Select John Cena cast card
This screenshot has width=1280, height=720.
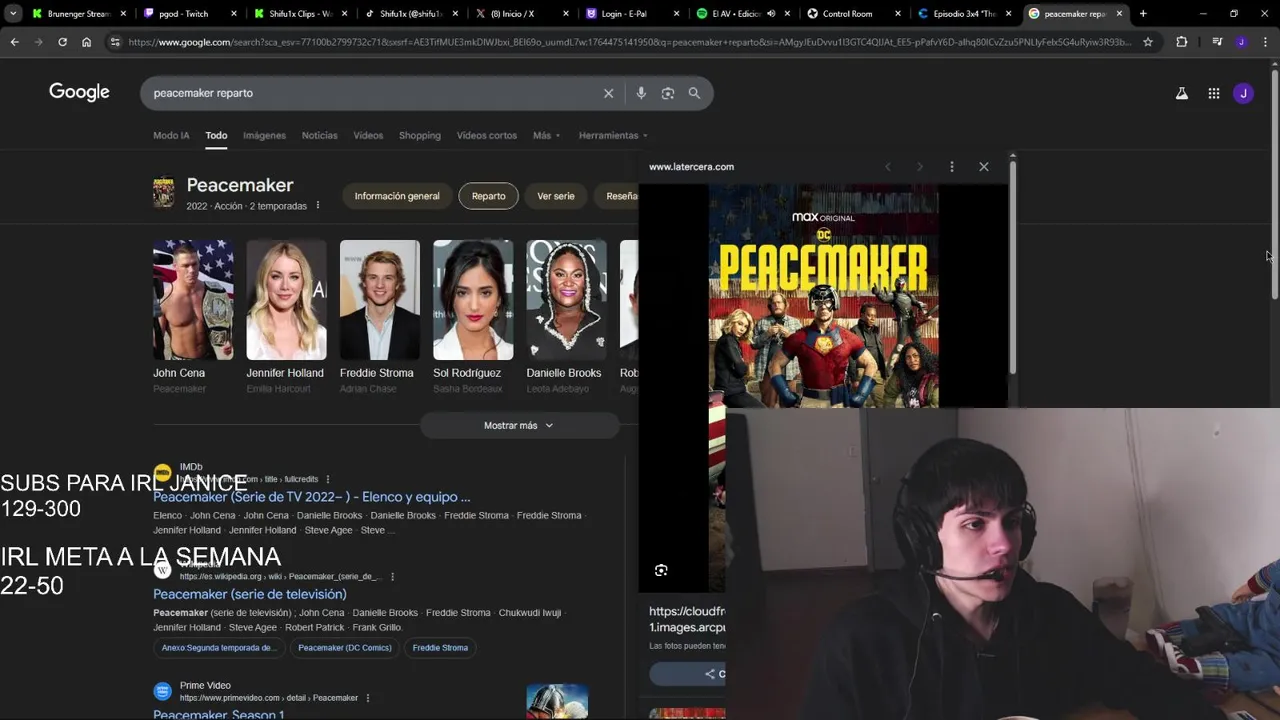point(193,316)
